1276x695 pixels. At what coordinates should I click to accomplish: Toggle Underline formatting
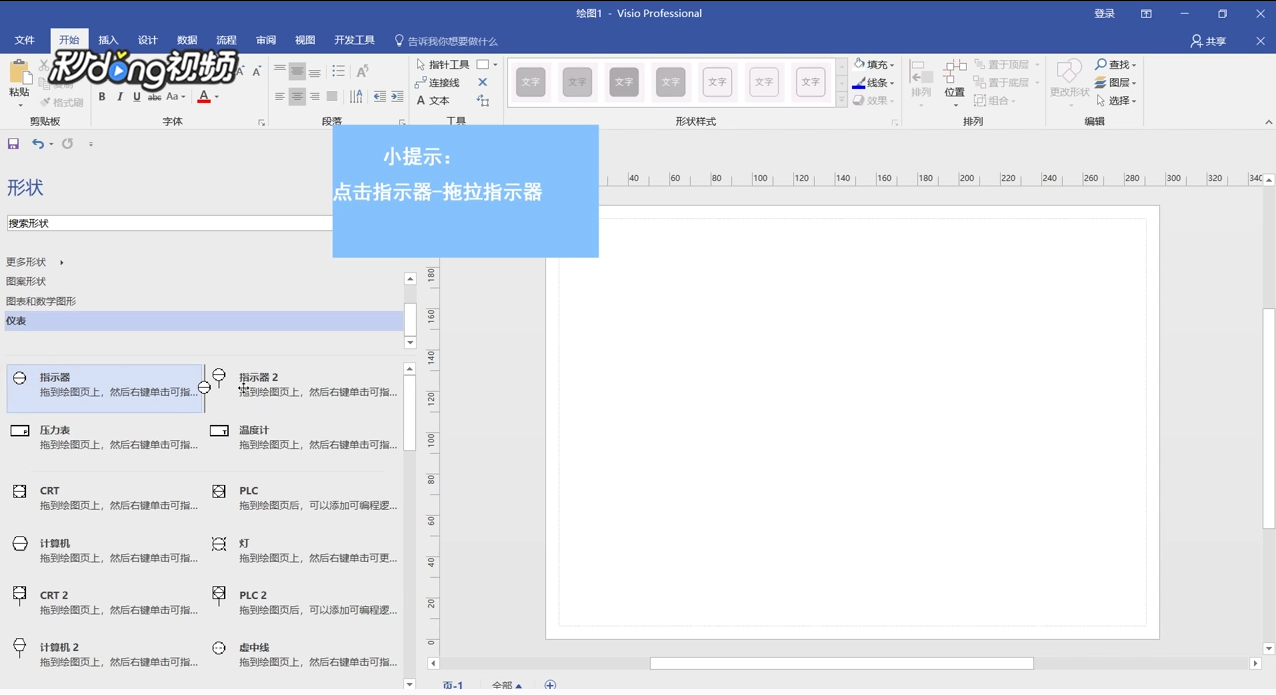click(137, 97)
